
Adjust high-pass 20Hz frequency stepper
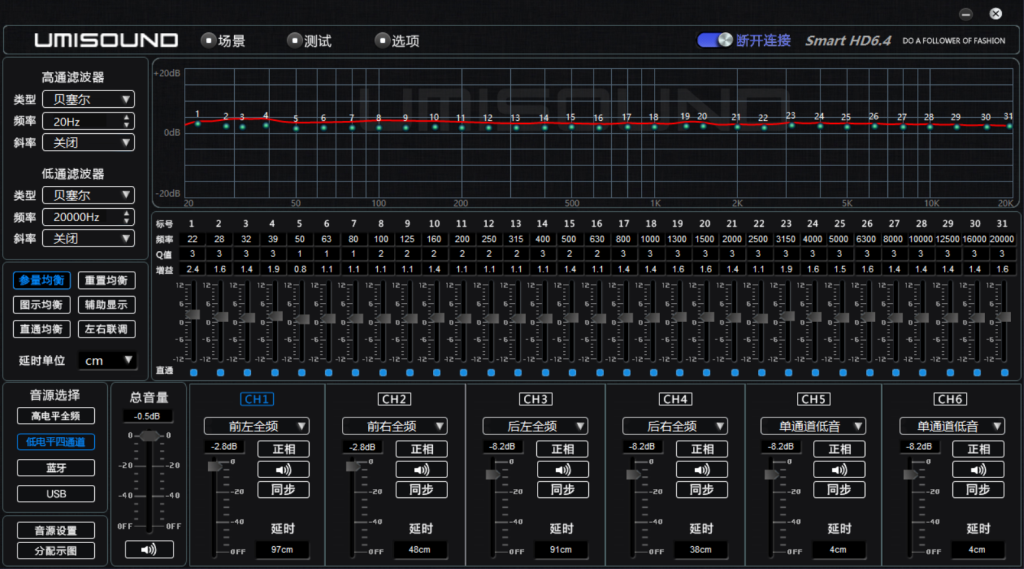pos(127,121)
